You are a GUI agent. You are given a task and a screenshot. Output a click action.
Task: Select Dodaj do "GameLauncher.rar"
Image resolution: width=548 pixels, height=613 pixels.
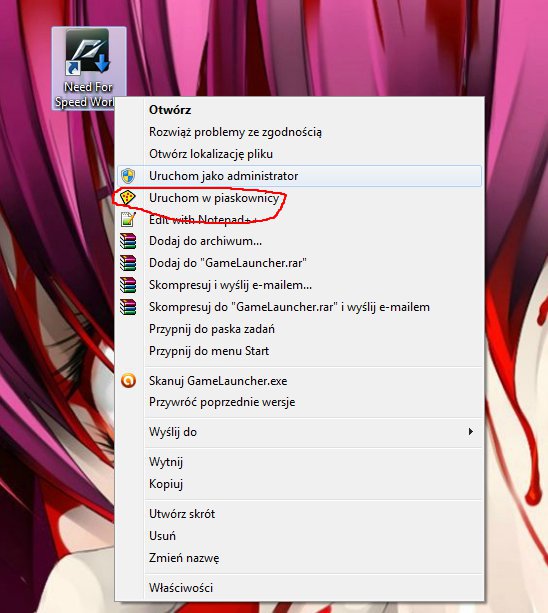coord(299,263)
